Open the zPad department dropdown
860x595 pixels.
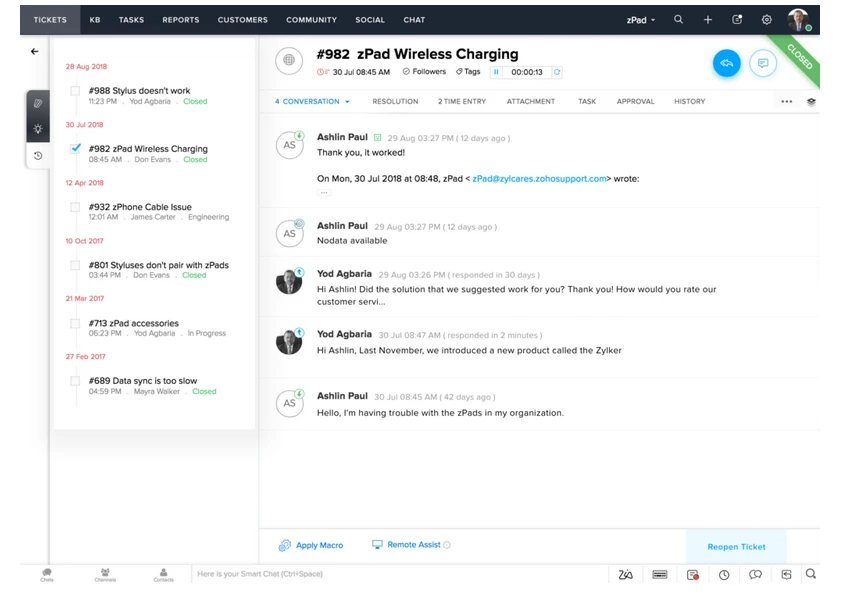click(641, 20)
